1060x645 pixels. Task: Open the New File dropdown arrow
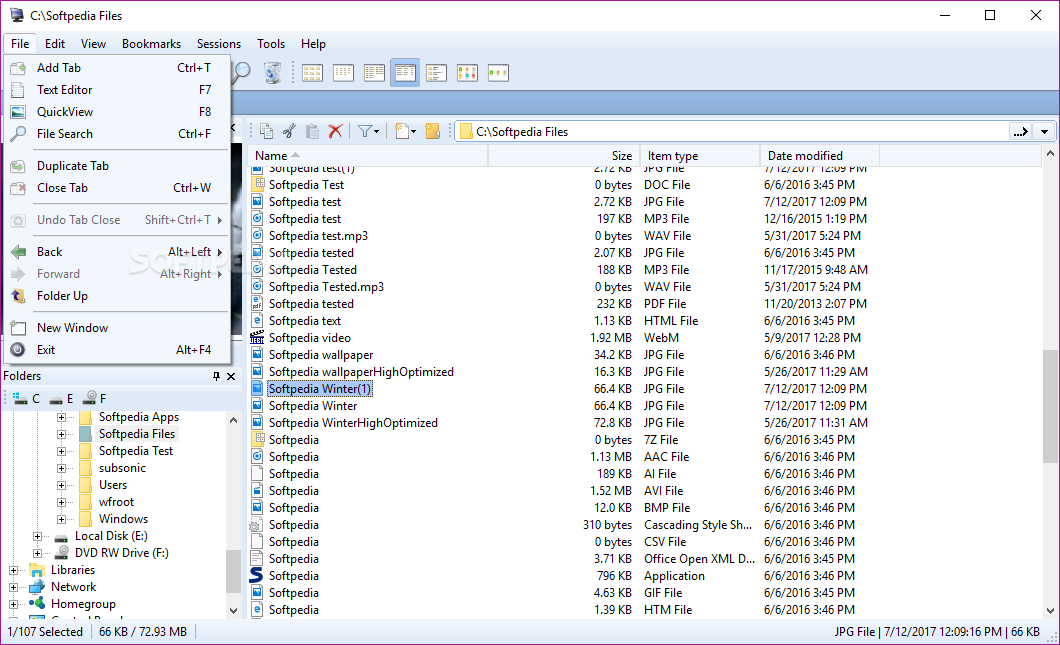414,132
